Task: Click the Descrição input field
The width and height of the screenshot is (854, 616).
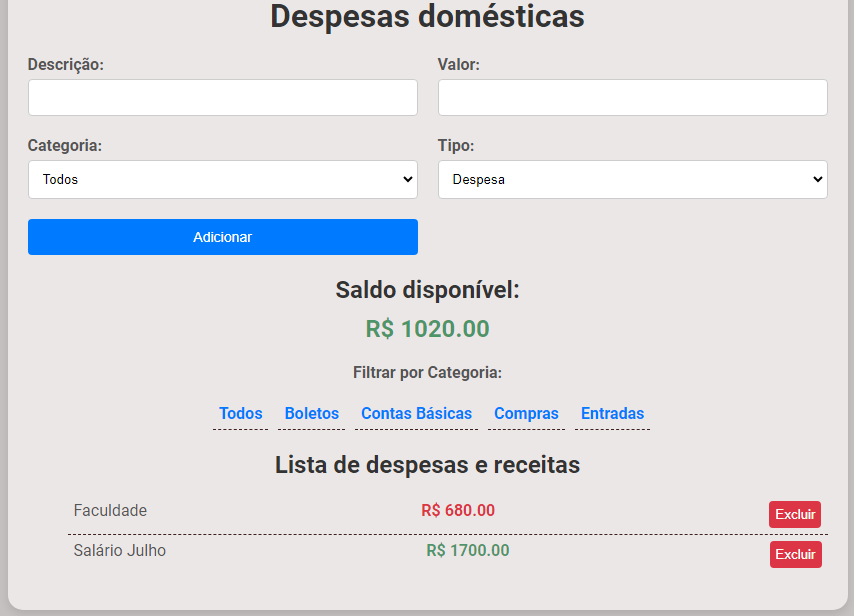Action: click(222, 98)
